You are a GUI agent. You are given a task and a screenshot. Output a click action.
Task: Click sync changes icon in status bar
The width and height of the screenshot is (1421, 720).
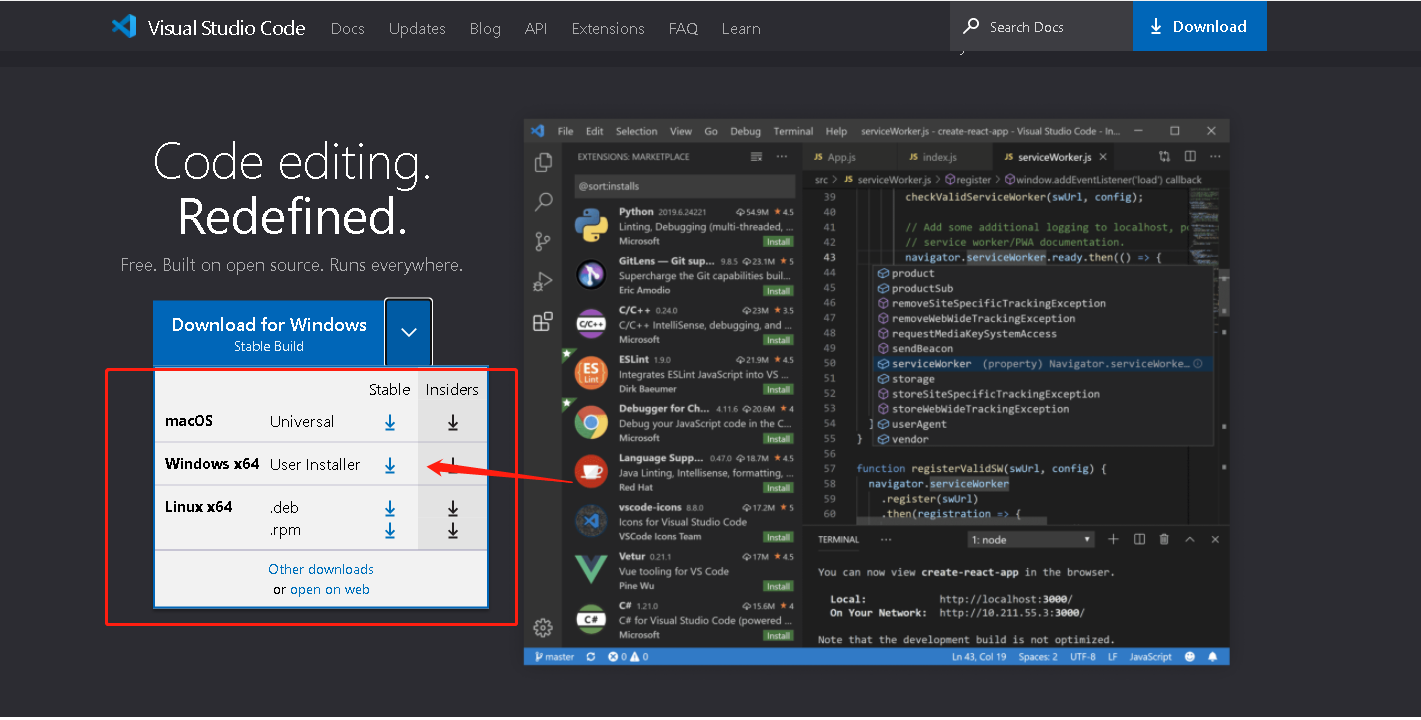point(591,657)
